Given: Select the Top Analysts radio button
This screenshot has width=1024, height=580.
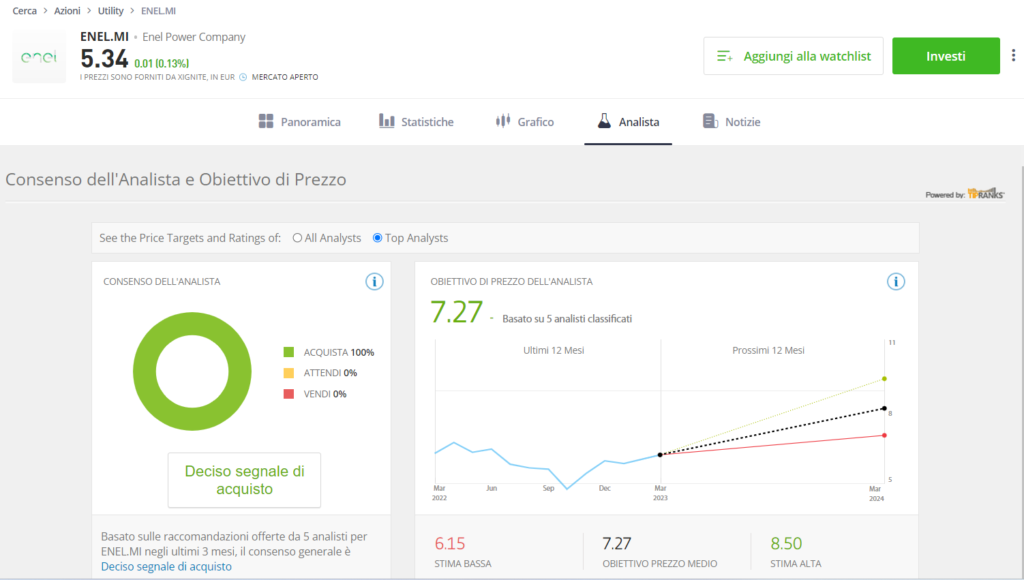Looking at the screenshot, I should pos(377,238).
